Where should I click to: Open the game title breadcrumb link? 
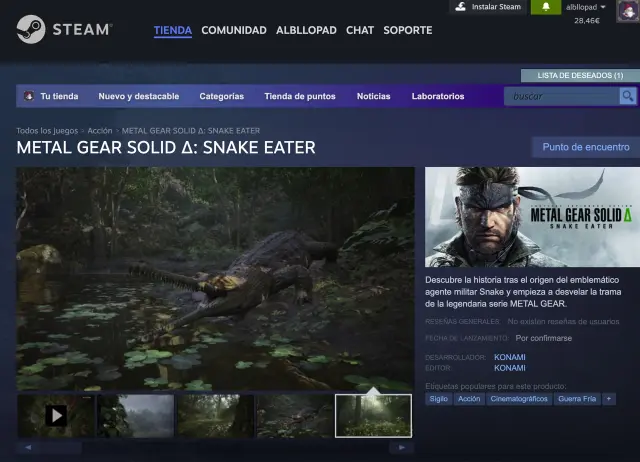pyautogui.click(x=191, y=131)
